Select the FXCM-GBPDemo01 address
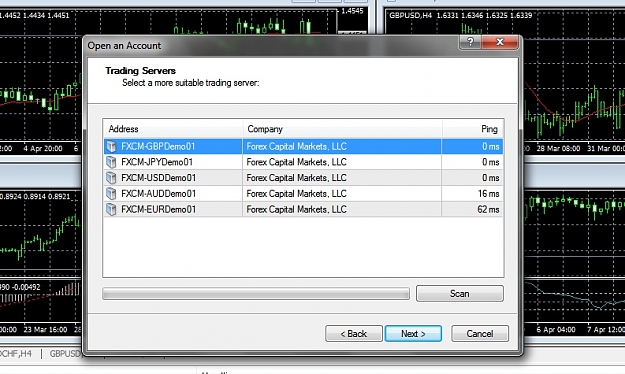This screenshot has width=625, height=374. tap(158, 147)
